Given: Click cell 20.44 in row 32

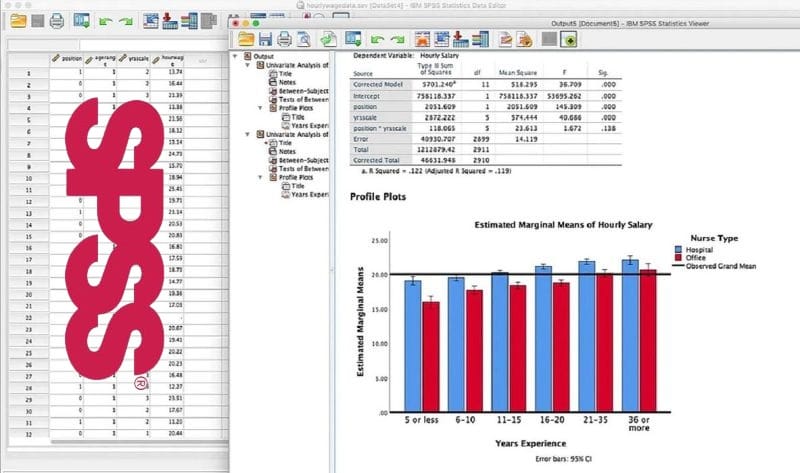Looking at the screenshot, I should (x=175, y=433).
